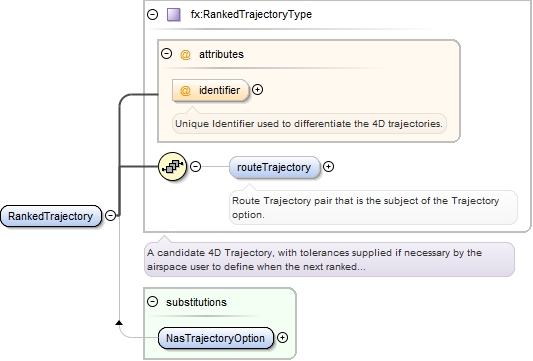533x361 pixels.
Task: Collapse the sequence compositor children
Action: 195,167
